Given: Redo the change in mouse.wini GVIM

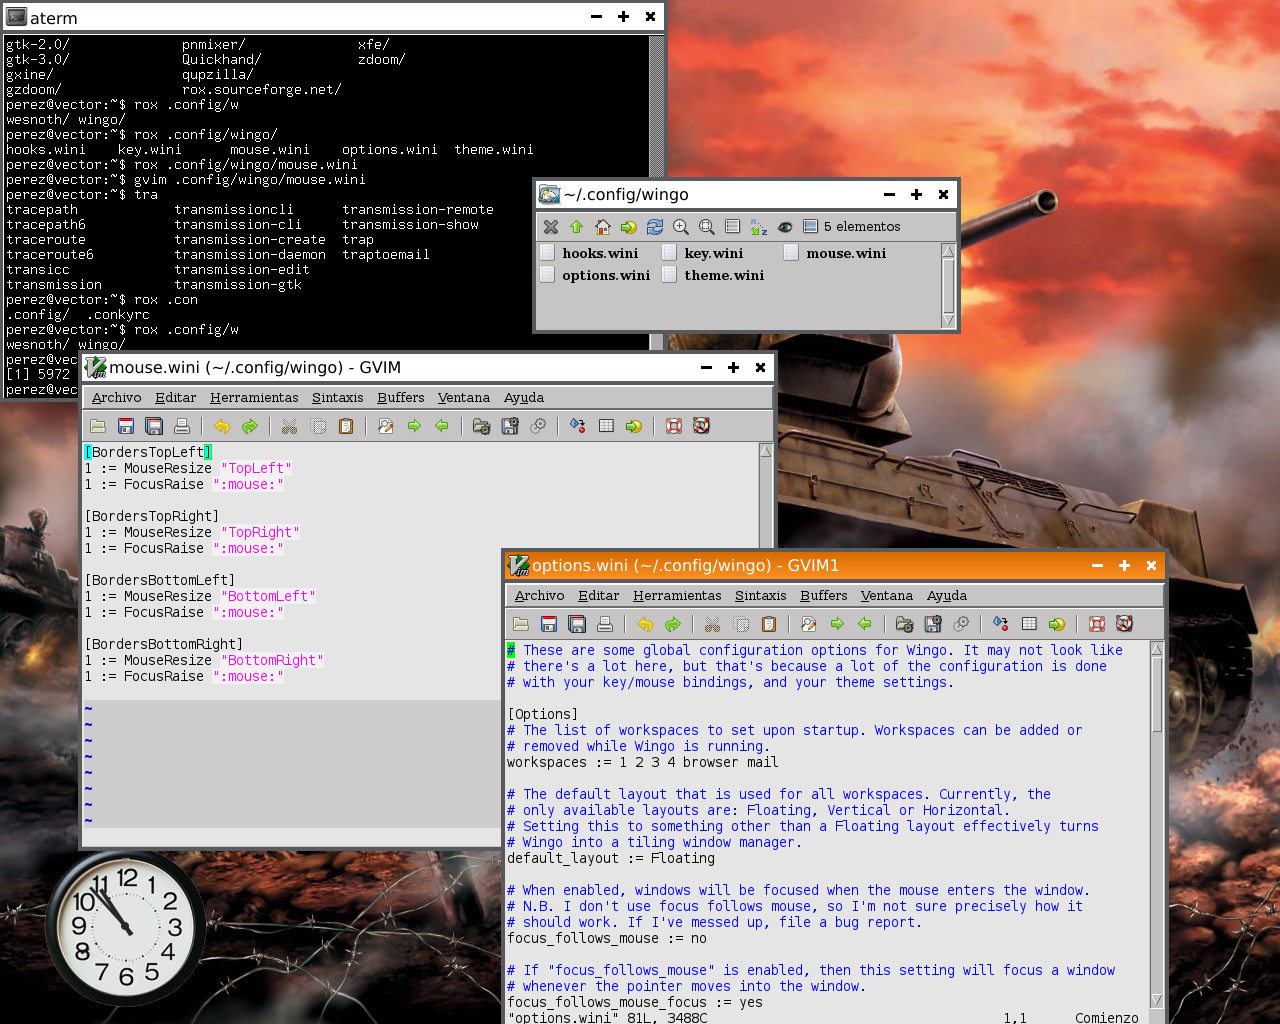Looking at the screenshot, I should coord(250,426).
